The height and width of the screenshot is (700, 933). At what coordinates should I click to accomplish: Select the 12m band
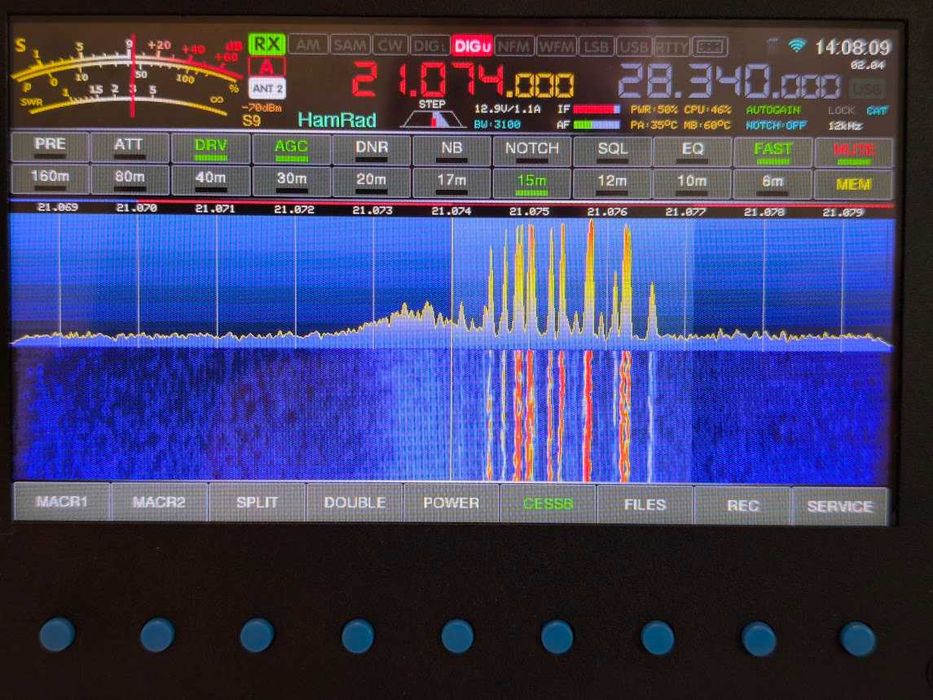(612, 183)
